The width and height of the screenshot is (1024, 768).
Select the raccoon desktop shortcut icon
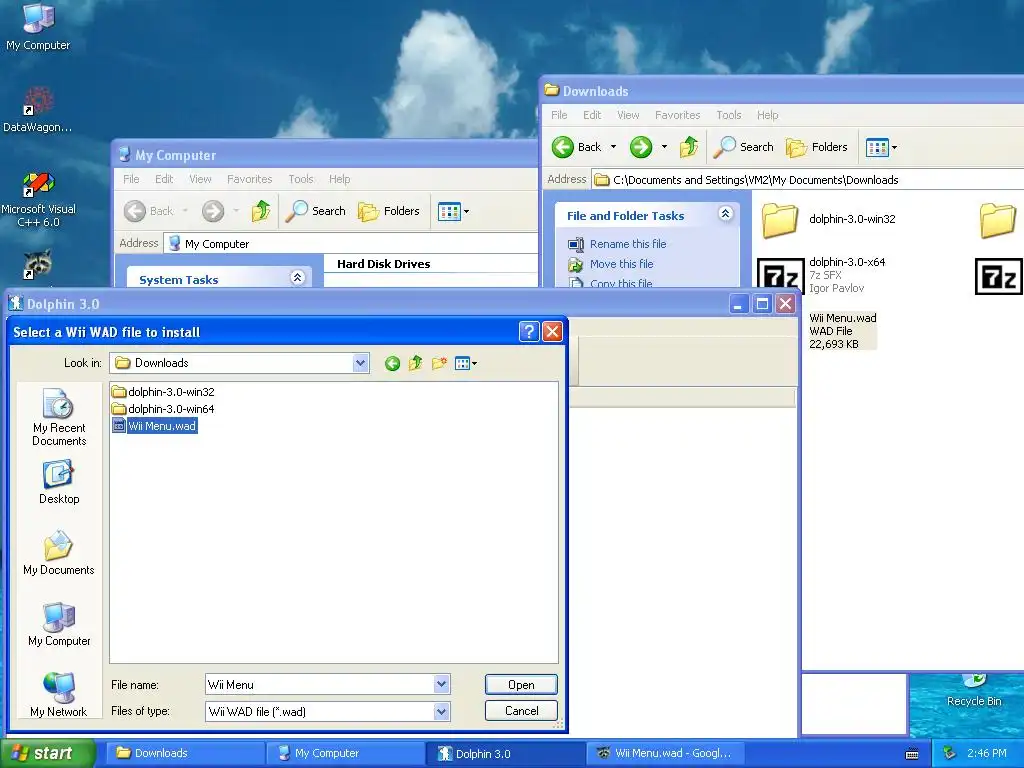(x=37, y=264)
